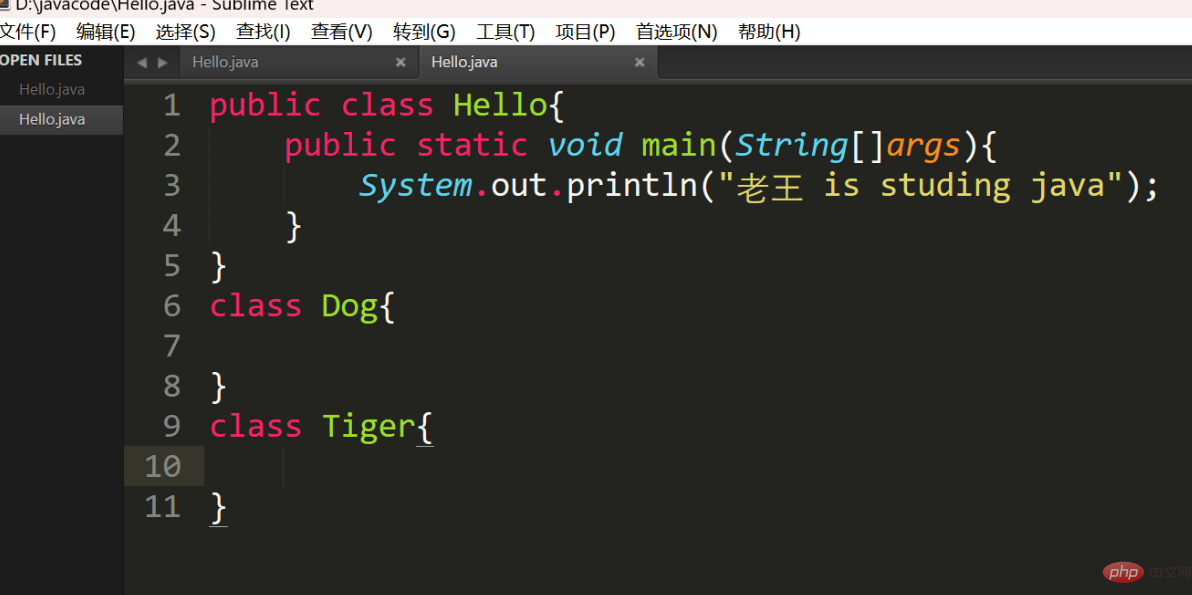Open the 查找(I) menu
The image size is (1192, 595).
point(263,32)
